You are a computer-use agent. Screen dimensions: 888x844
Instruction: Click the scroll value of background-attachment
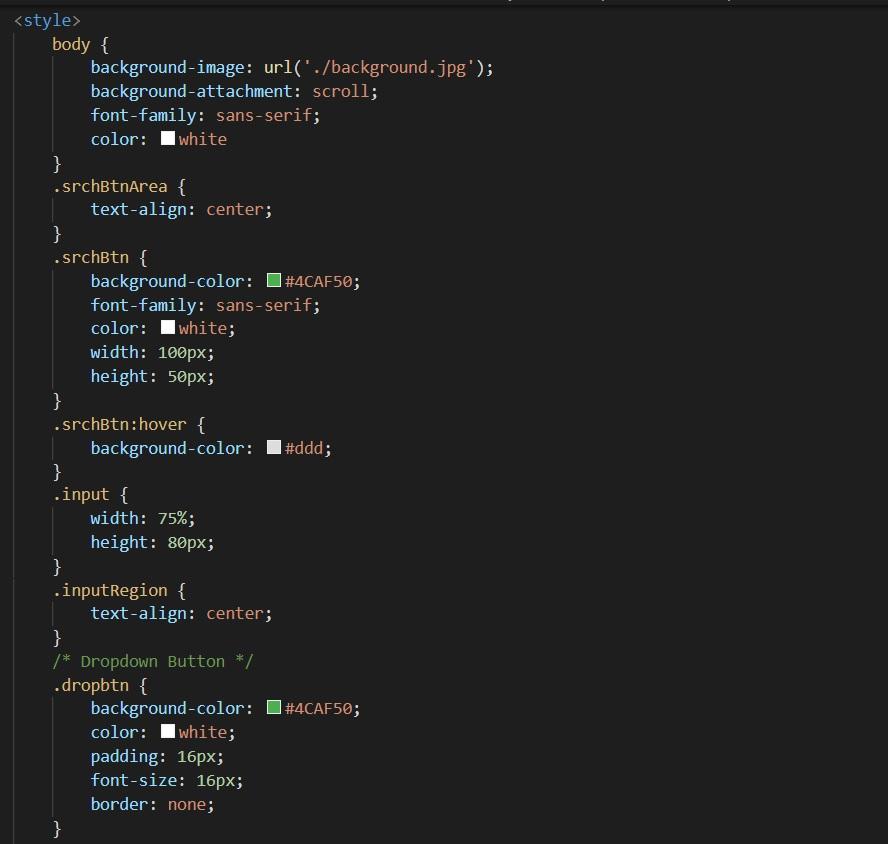click(338, 91)
